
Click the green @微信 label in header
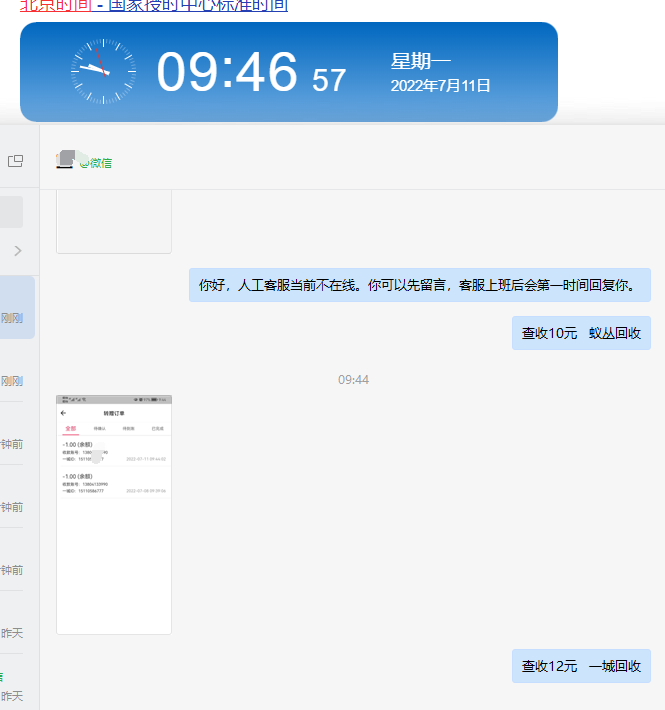click(x=98, y=162)
